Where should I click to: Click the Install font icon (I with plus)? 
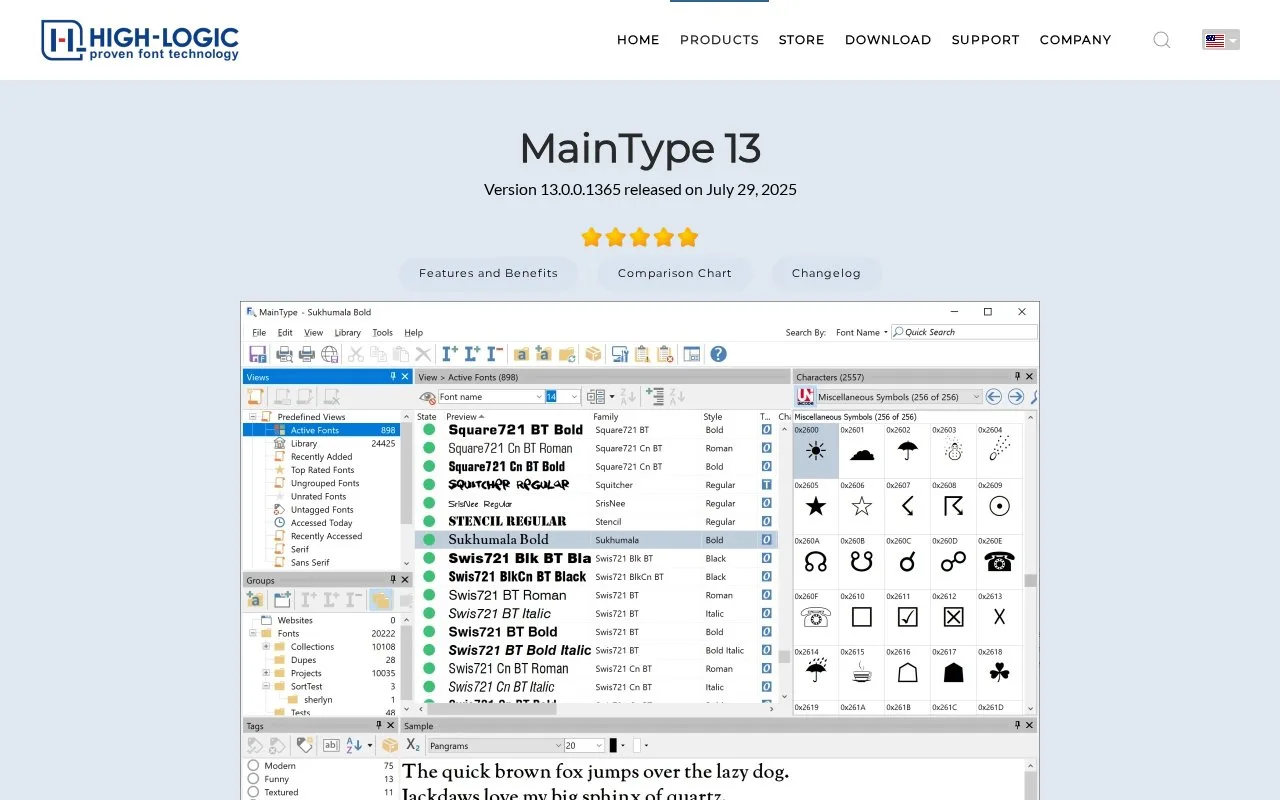coord(450,354)
